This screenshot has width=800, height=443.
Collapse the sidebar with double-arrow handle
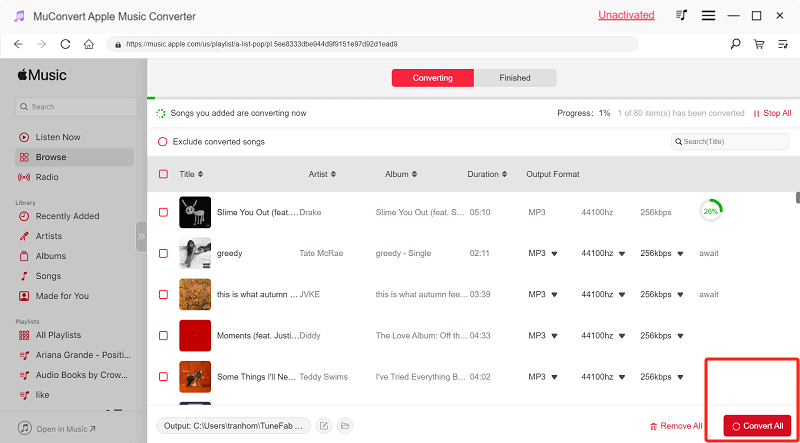pyautogui.click(x=141, y=237)
